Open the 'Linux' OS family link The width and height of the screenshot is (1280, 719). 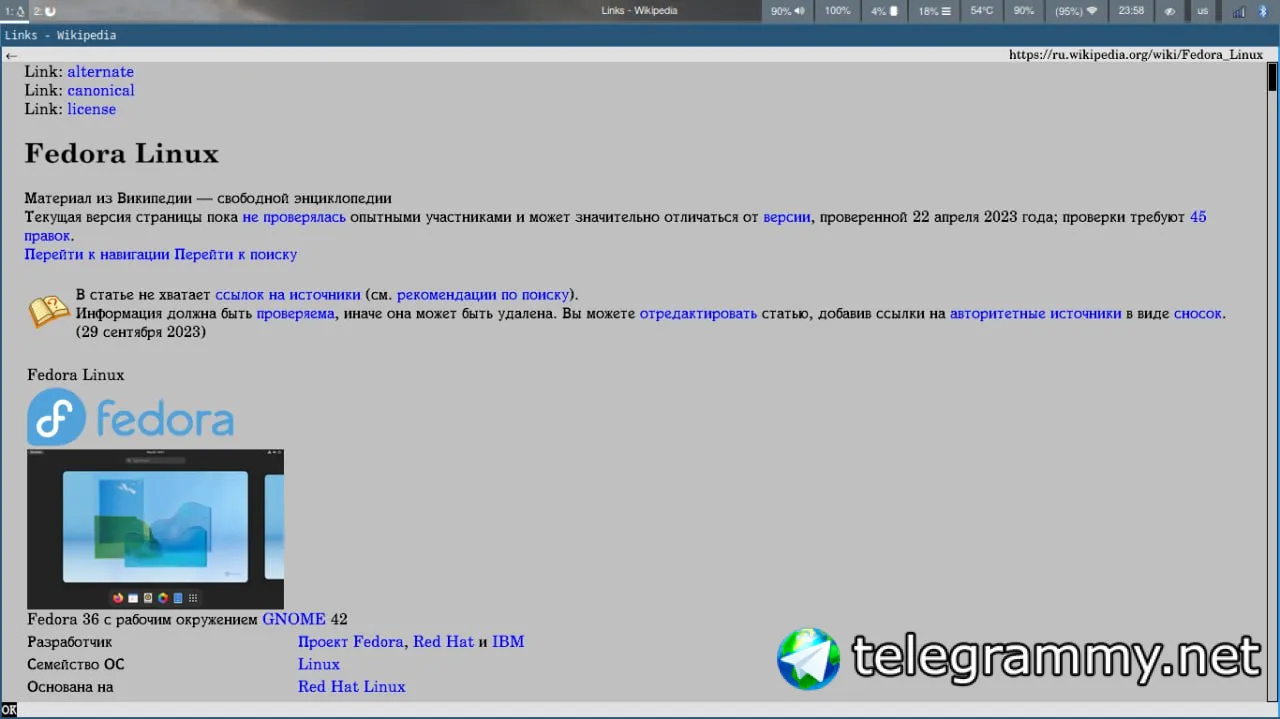point(319,665)
